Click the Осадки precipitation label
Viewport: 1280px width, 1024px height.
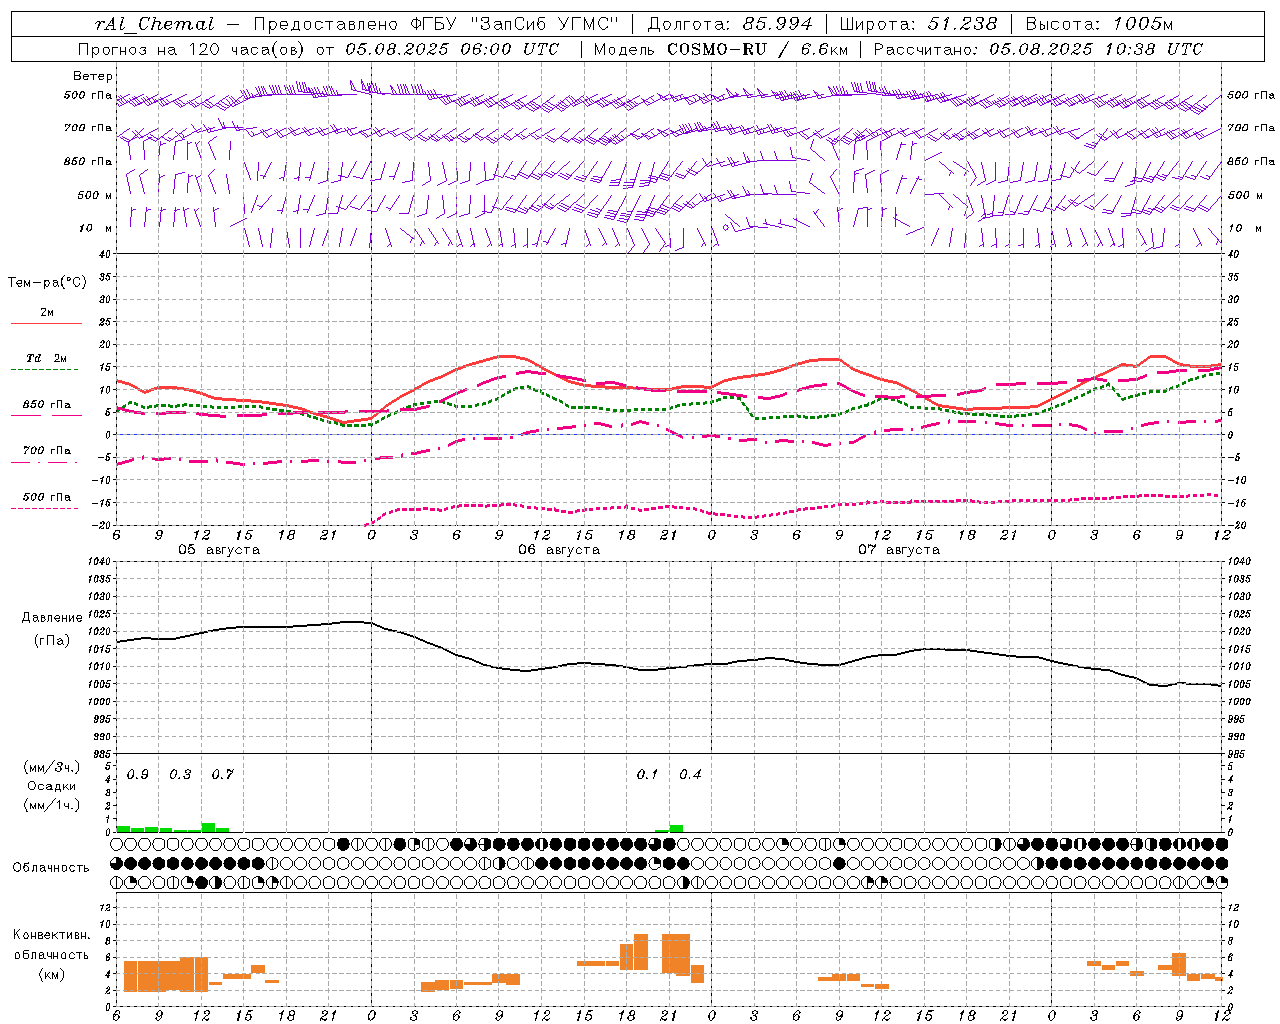[51, 786]
